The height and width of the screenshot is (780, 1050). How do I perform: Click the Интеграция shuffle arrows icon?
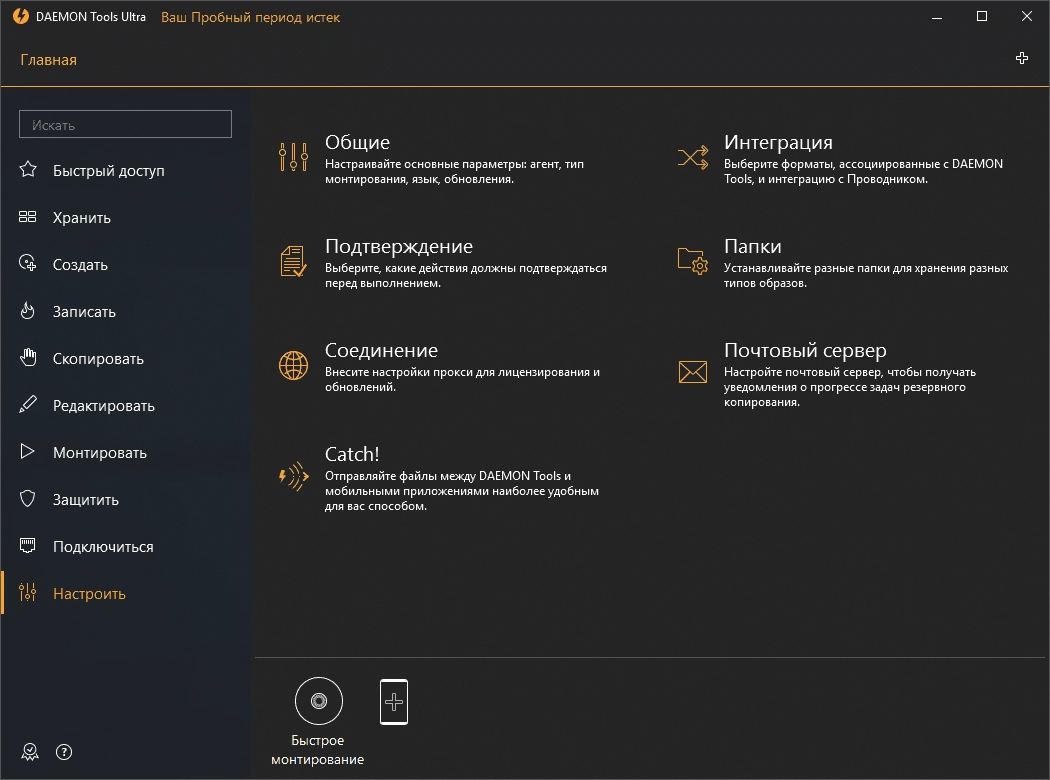(x=692, y=157)
